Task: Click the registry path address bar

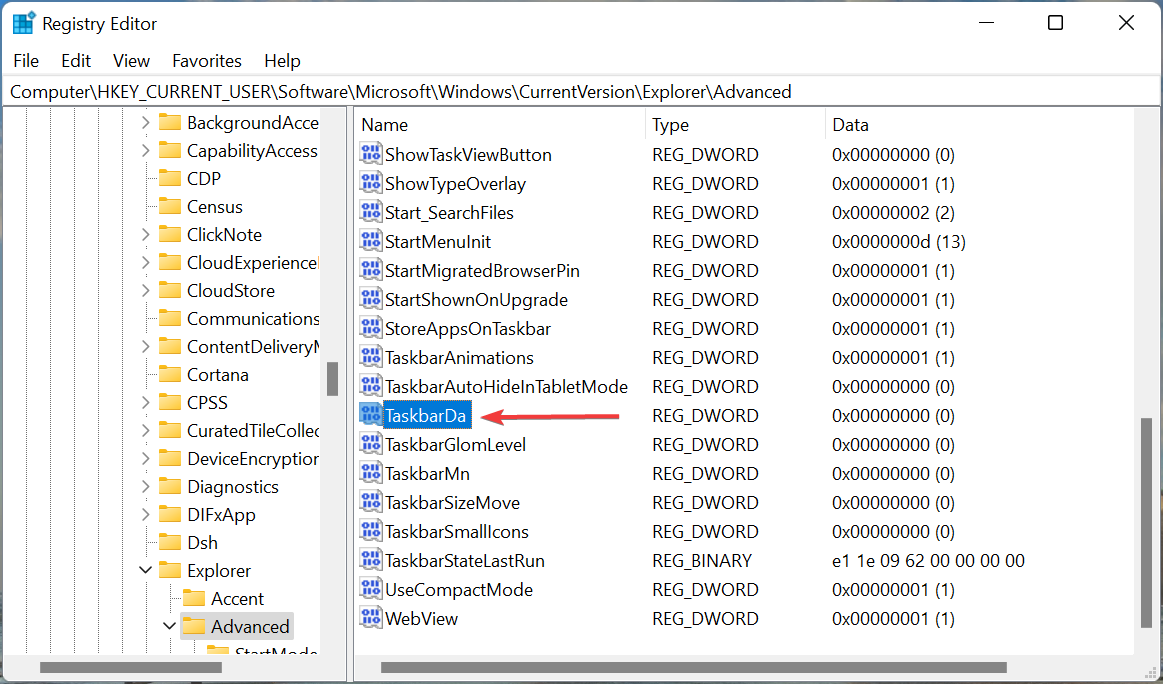Action: point(582,92)
